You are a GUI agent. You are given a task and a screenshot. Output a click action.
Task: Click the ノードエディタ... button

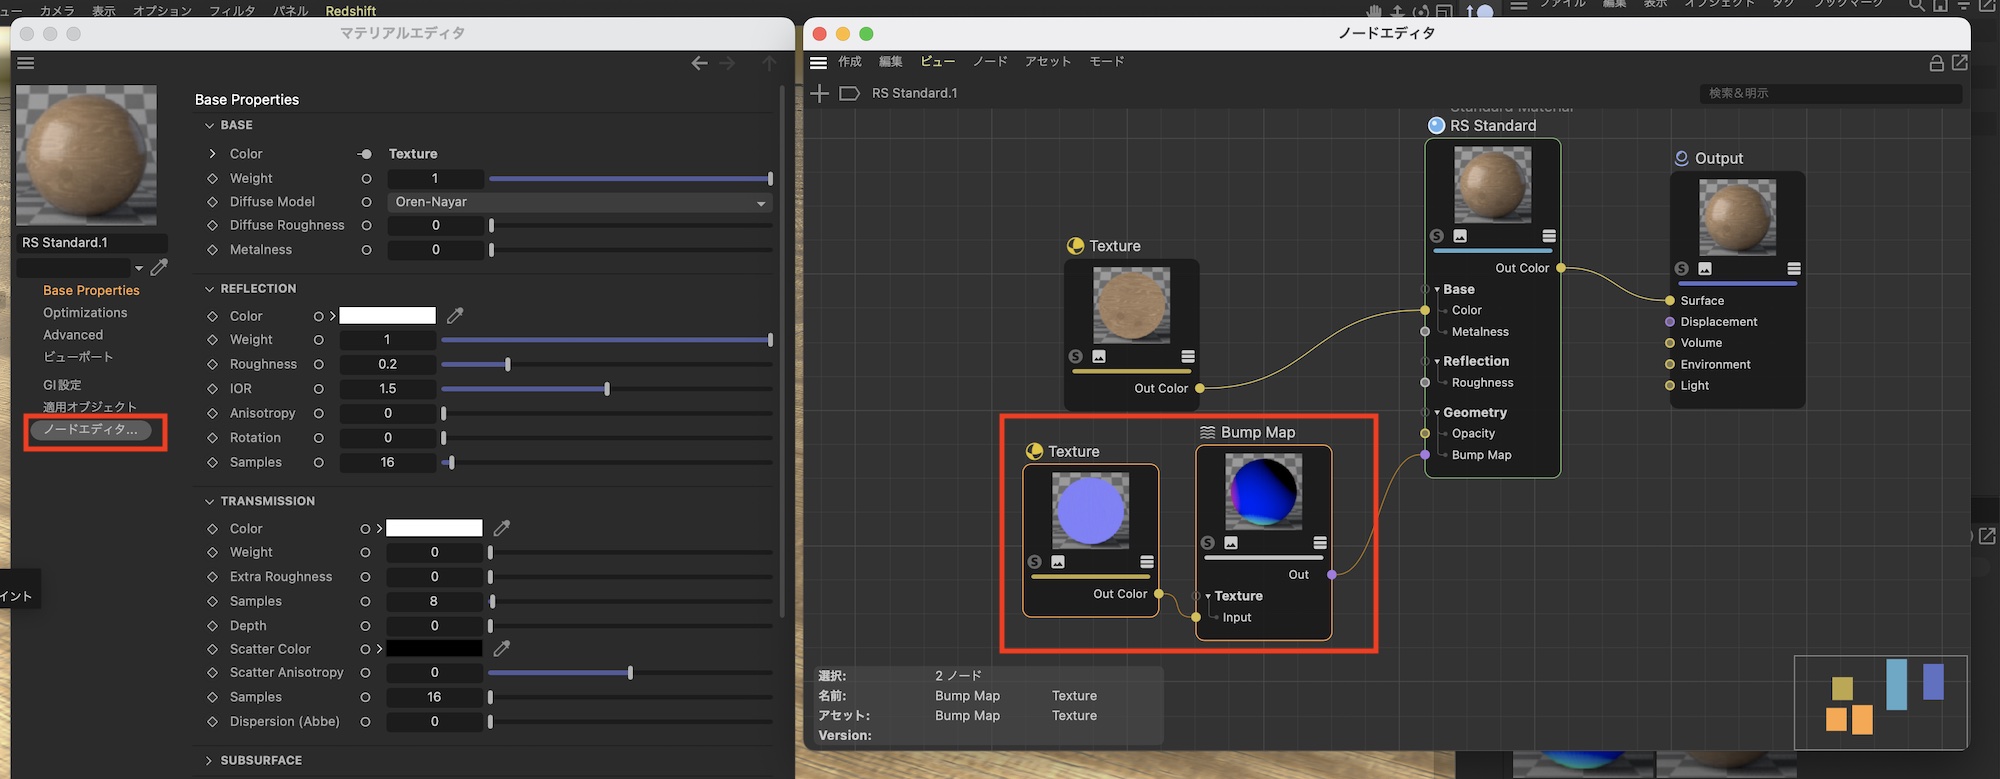[x=91, y=430]
